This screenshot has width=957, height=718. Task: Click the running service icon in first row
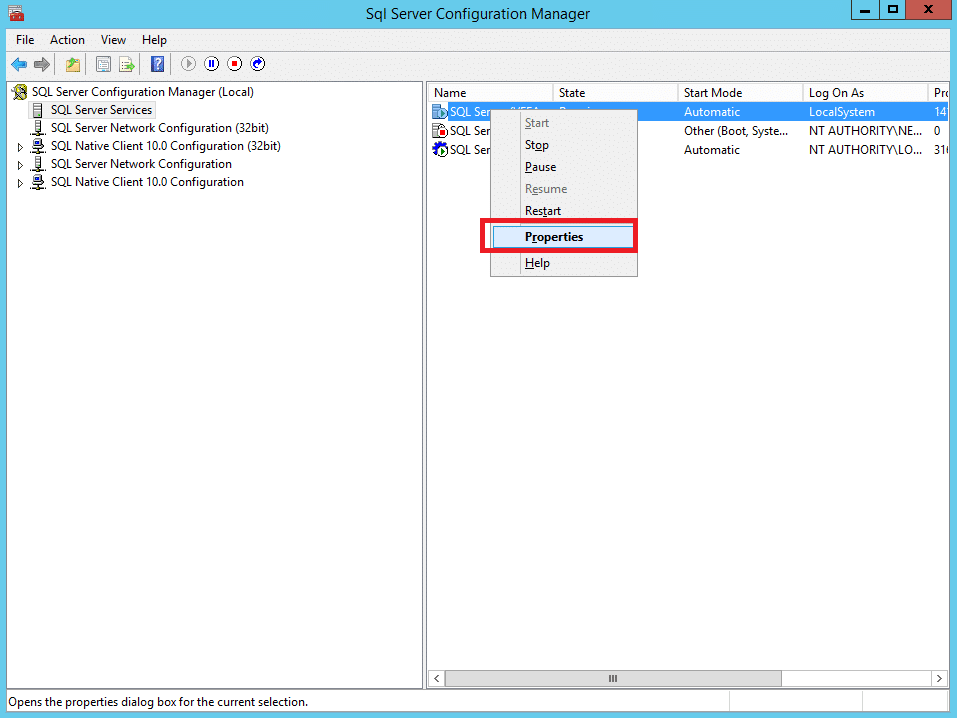(x=439, y=112)
